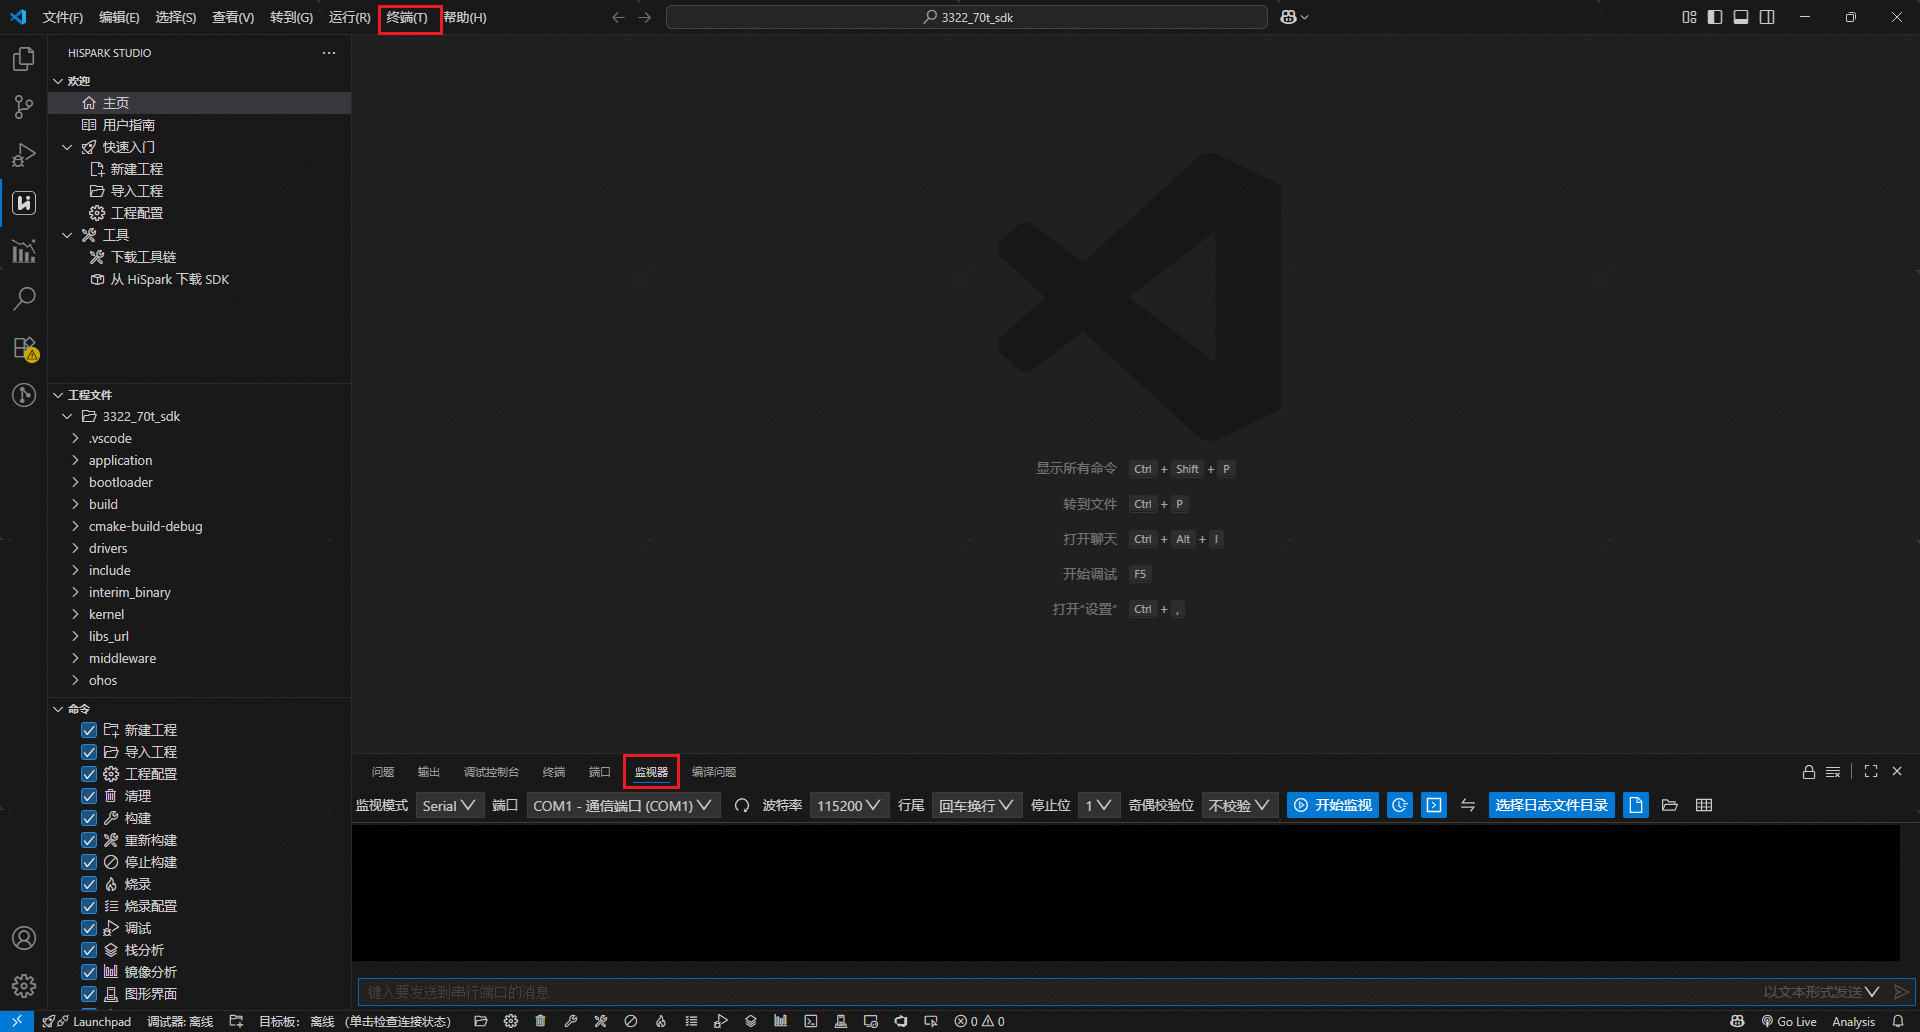Click the 开始监视 button

point(1332,806)
